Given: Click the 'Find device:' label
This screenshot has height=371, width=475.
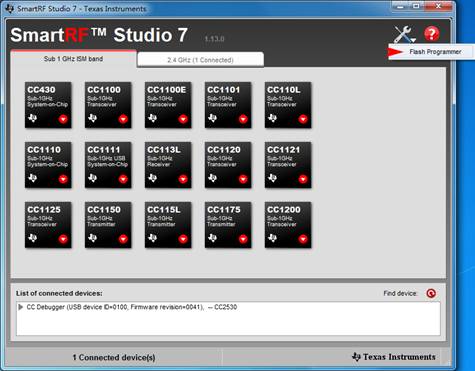Looking at the screenshot, I should click(x=400, y=293).
